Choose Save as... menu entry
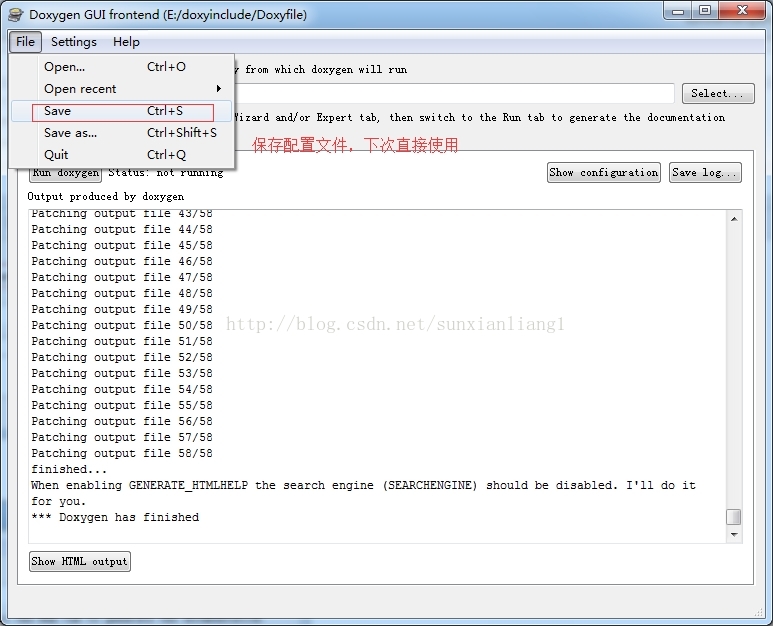The image size is (773, 626). 121,133
